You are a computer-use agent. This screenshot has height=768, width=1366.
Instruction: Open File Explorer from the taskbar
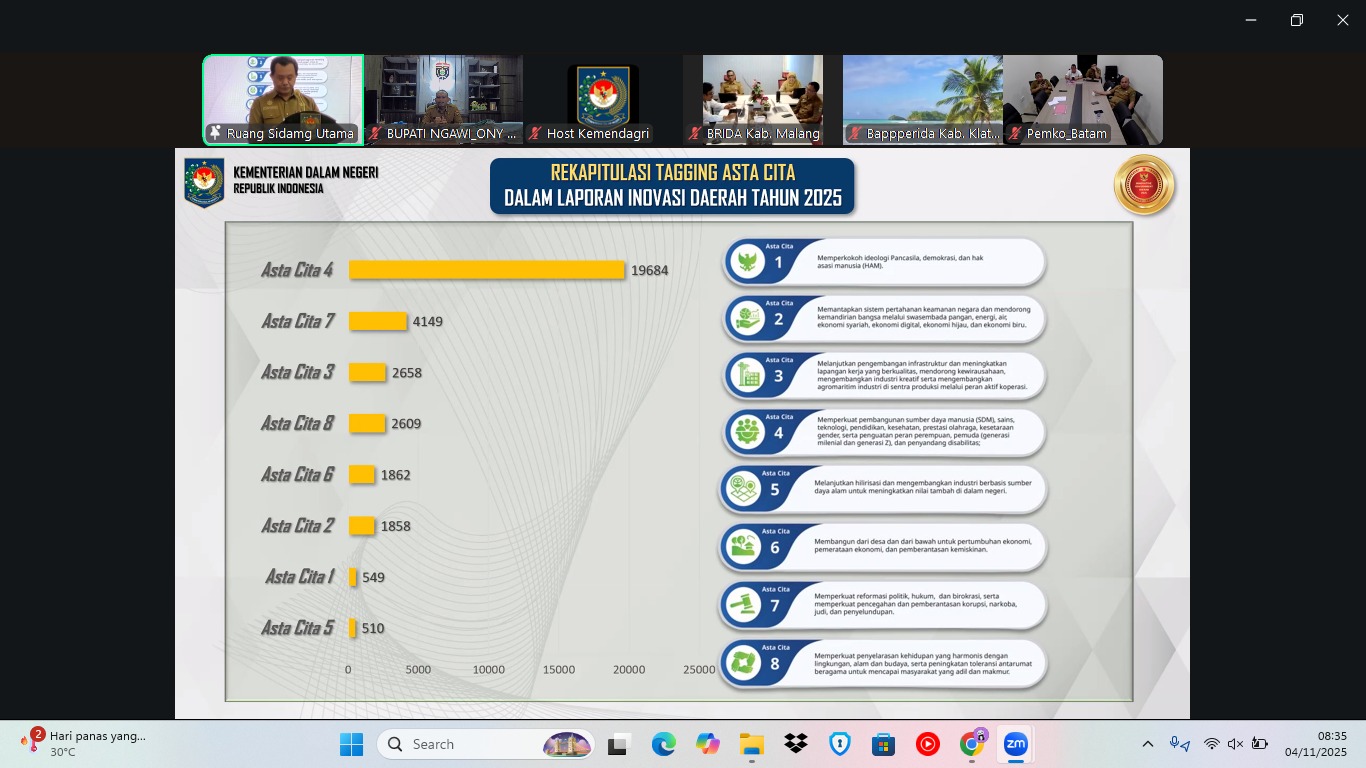pyautogui.click(x=752, y=744)
